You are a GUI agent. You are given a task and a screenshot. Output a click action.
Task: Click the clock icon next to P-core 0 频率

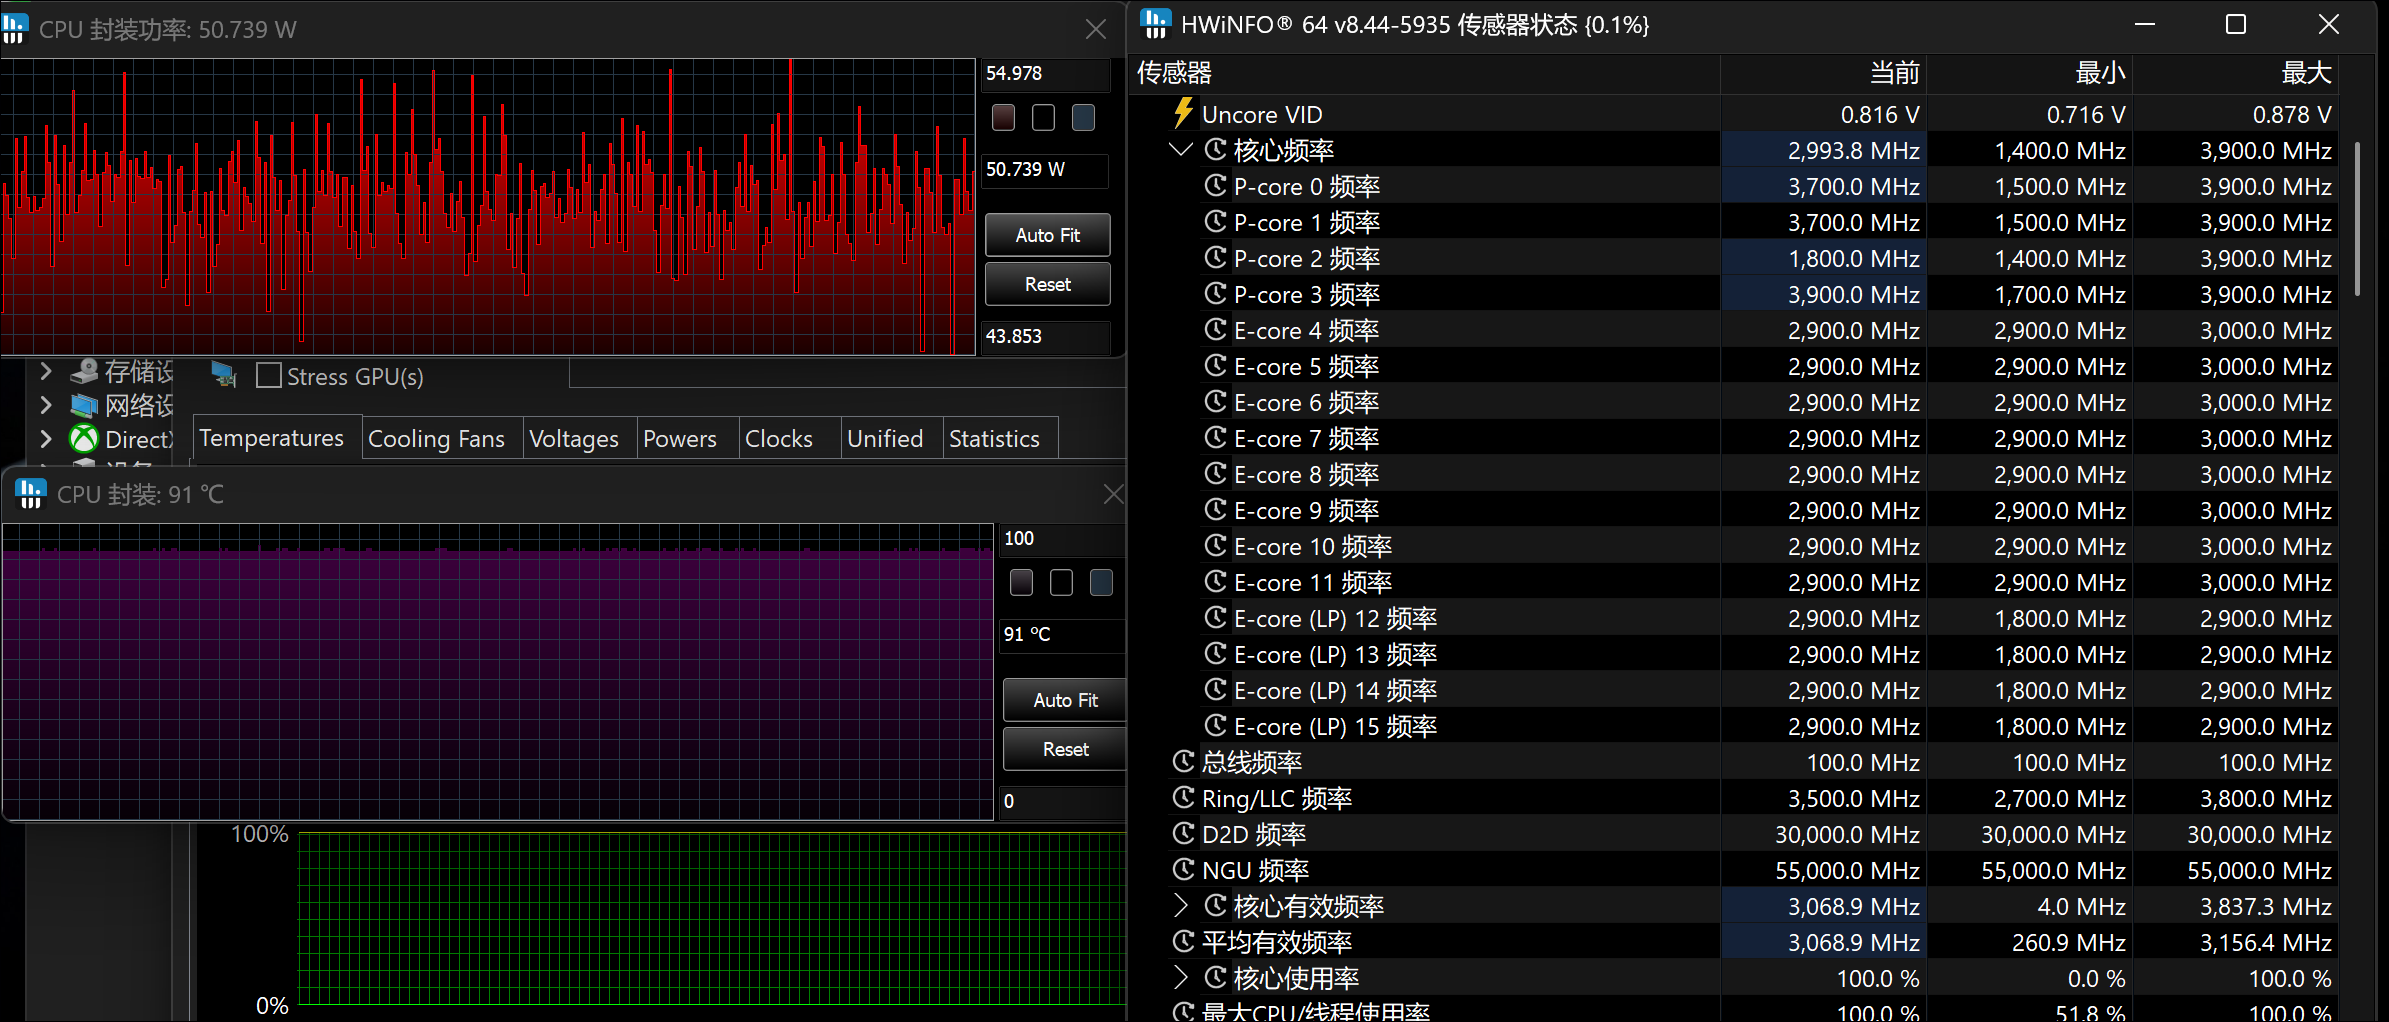(x=1215, y=186)
